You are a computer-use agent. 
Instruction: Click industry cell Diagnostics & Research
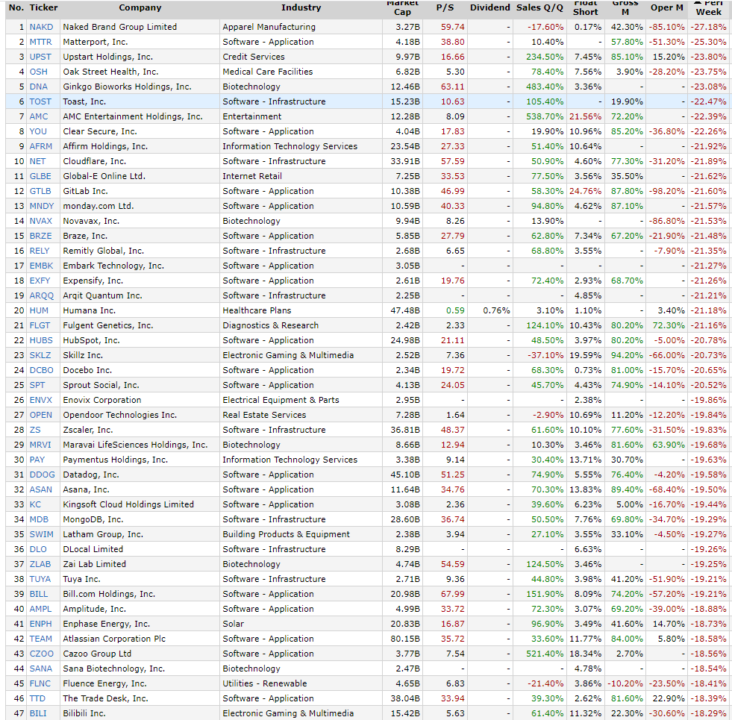coord(270,326)
